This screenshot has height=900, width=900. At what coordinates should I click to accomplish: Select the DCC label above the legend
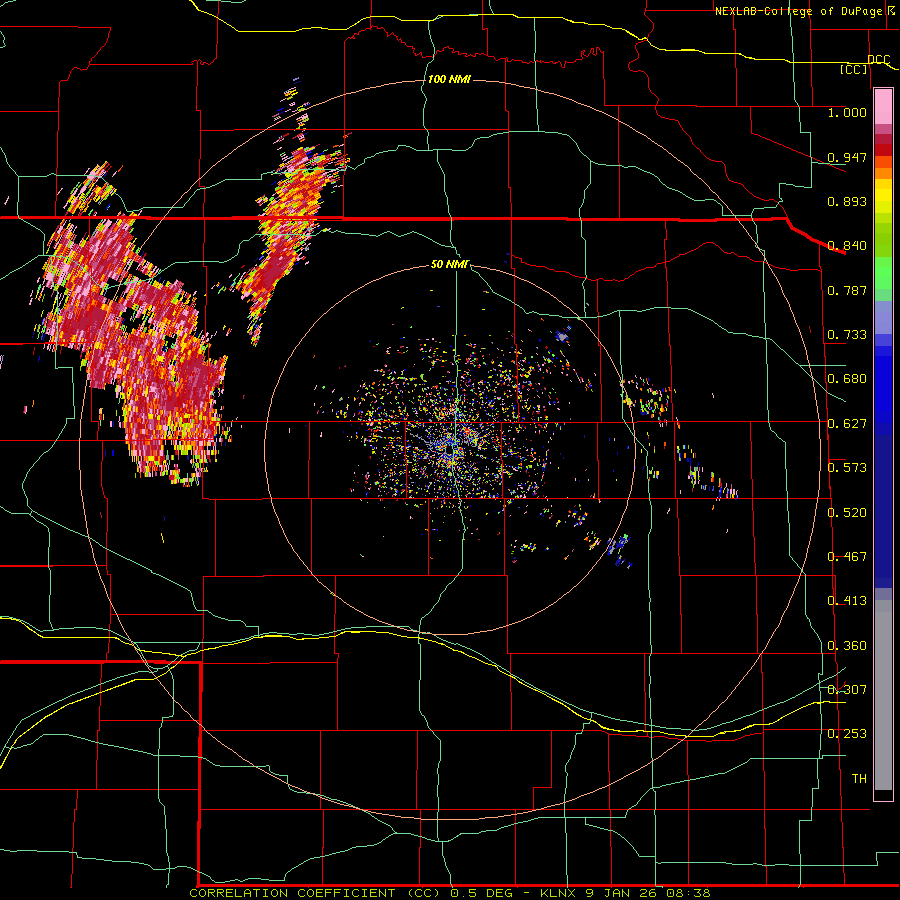tap(878, 60)
